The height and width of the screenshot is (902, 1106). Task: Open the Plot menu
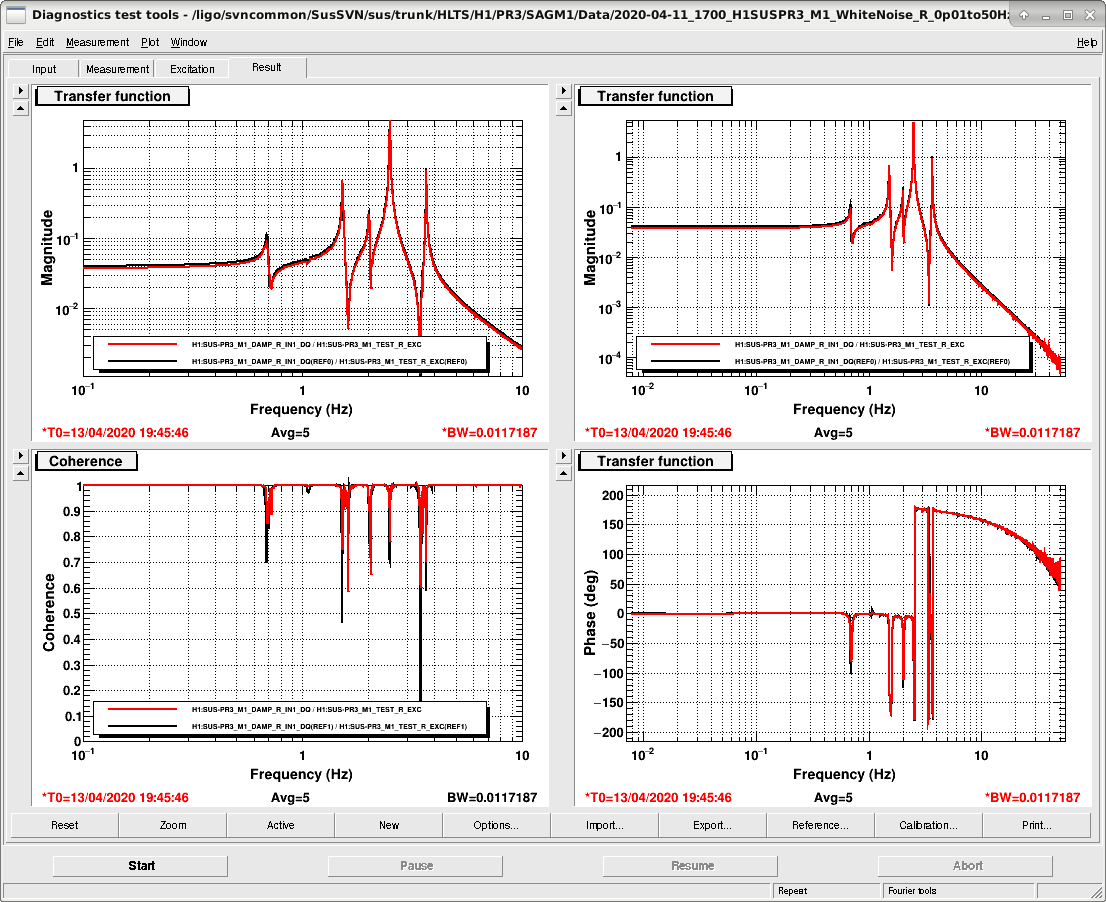tap(150, 42)
